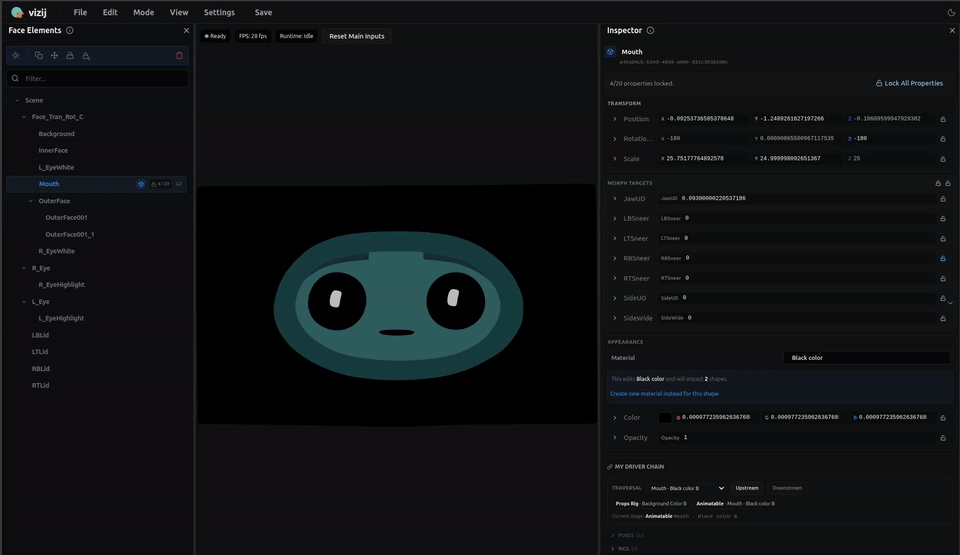
Task: Click the black Color swatch
Action: pyautogui.click(x=665, y=418)
